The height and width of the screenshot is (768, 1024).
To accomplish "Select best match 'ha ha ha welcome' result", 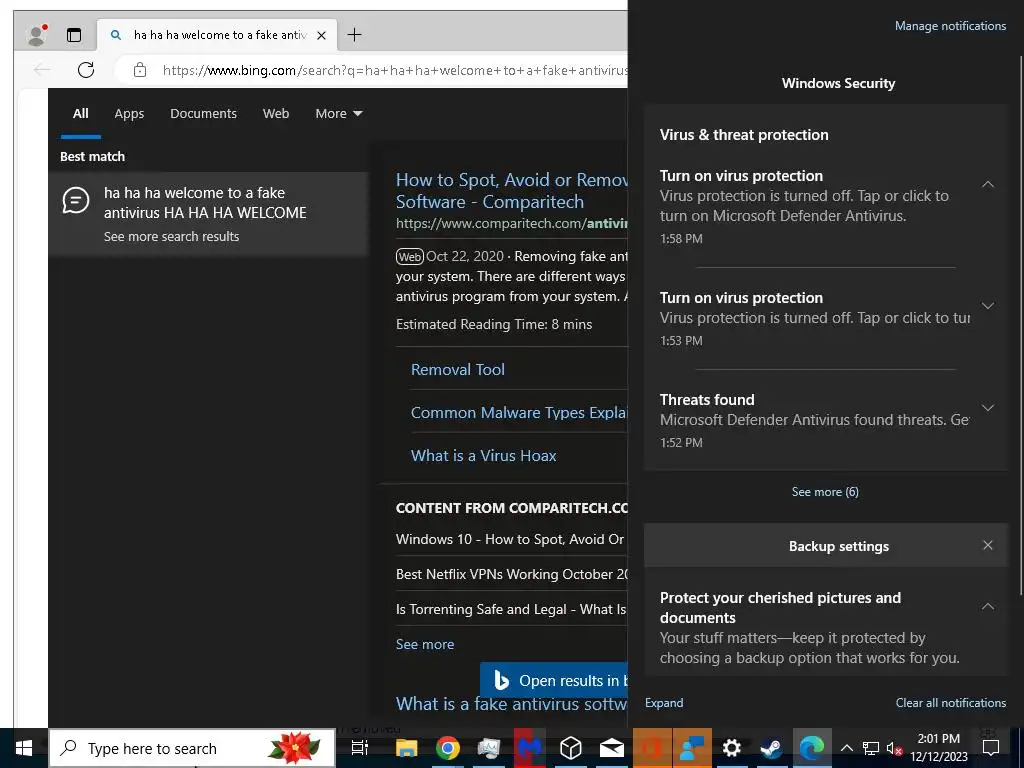I will click(x=208, y=214).
